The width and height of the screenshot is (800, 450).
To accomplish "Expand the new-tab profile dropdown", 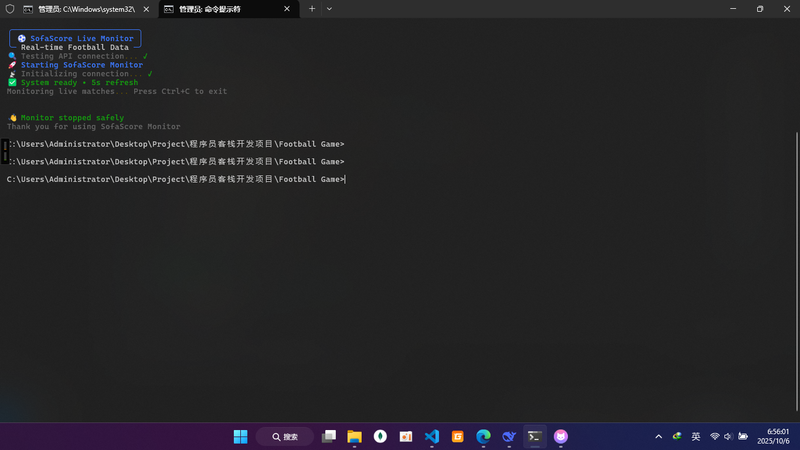I will click(x=329, y=9).
